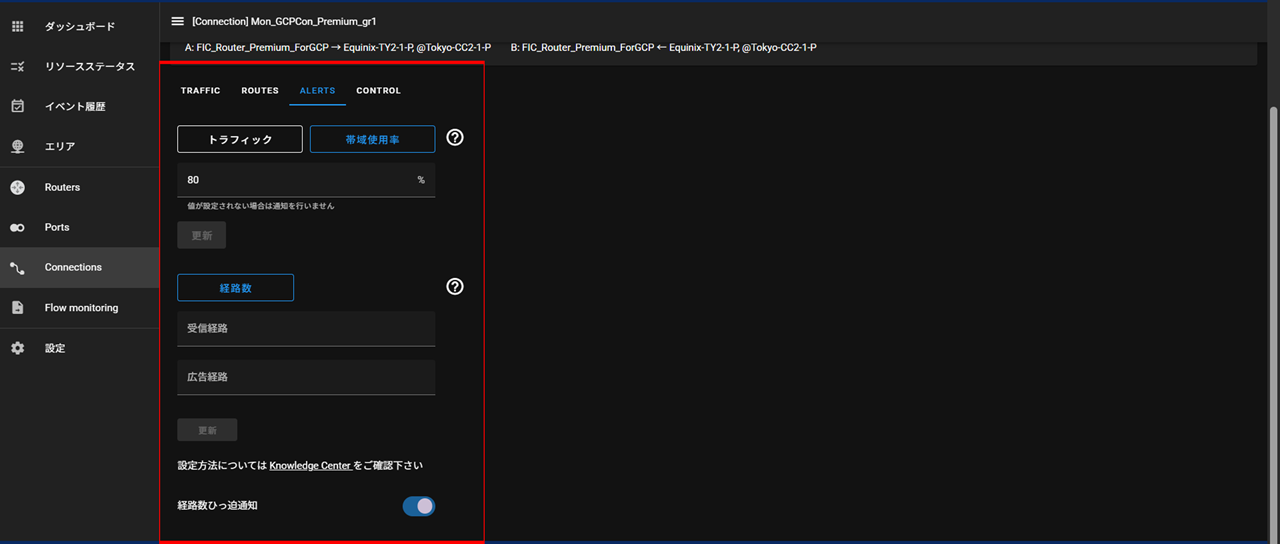Click the トラフィック button
The height and width of the screenshot is (544, 1280).
[x=240, y=139]
